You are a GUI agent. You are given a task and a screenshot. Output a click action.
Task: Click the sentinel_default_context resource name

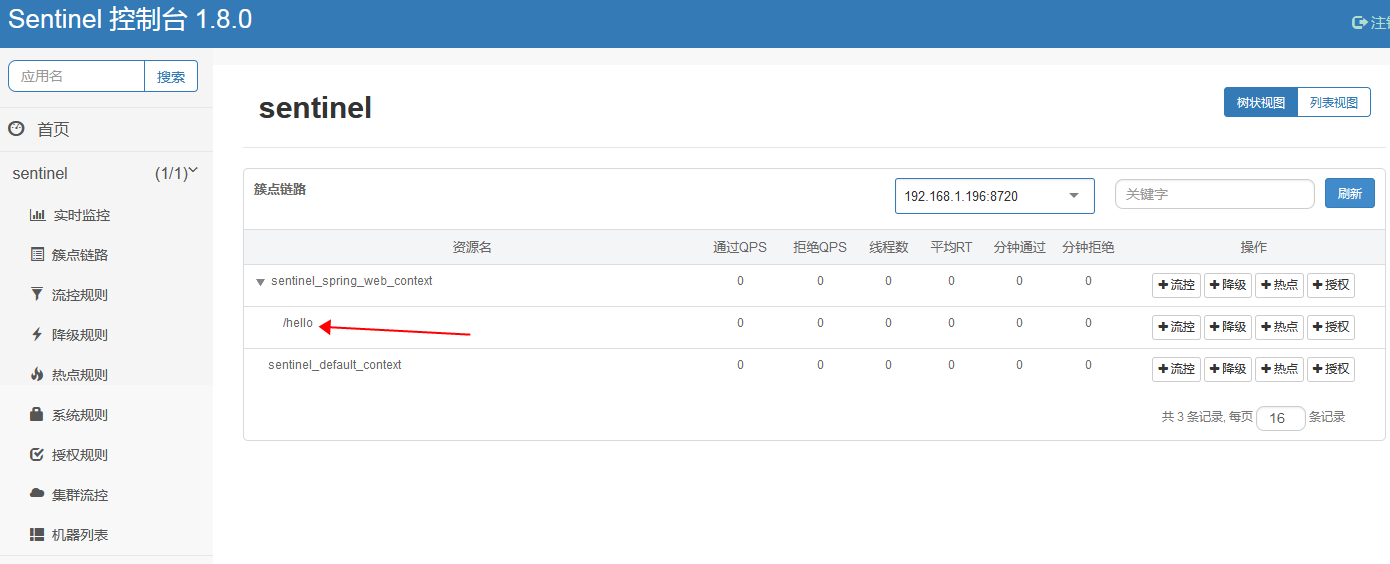pyautogui.click(x=335, y=365)
